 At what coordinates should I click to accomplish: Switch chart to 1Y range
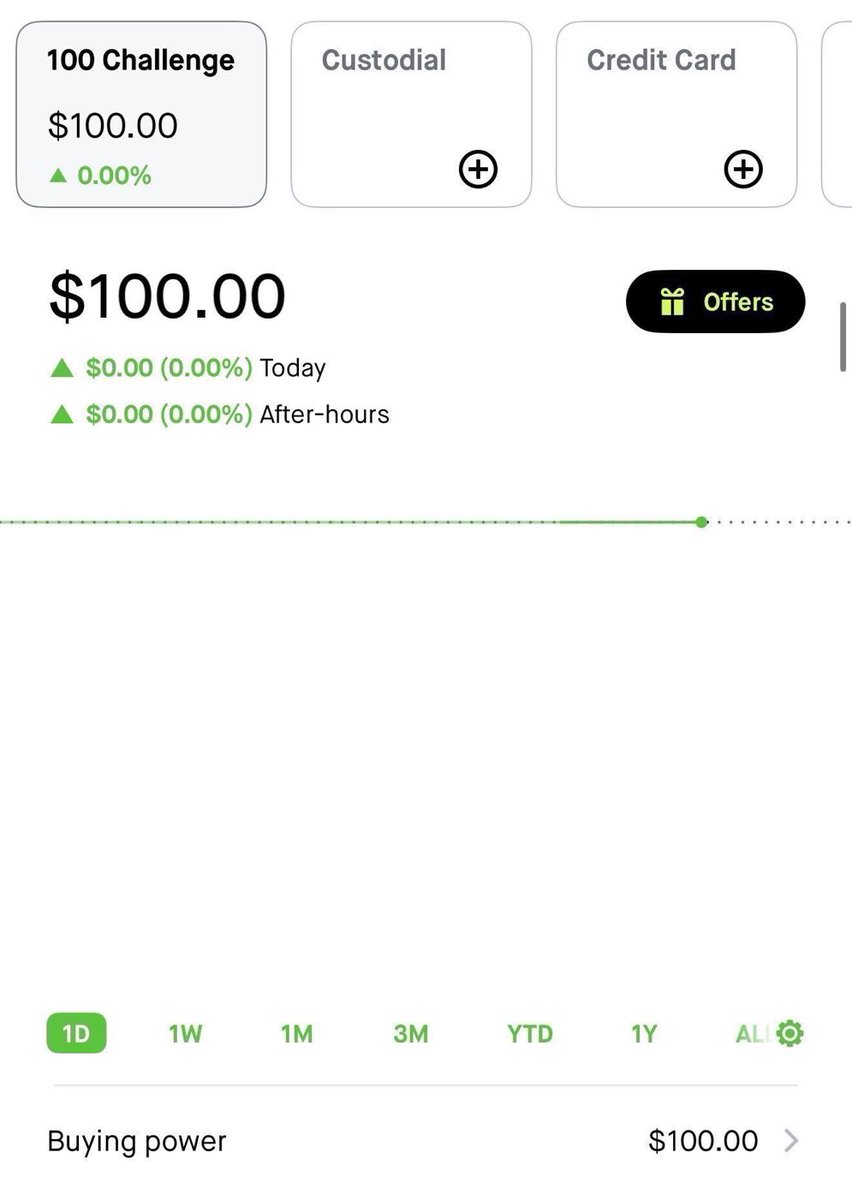(x=644, y=1034)
